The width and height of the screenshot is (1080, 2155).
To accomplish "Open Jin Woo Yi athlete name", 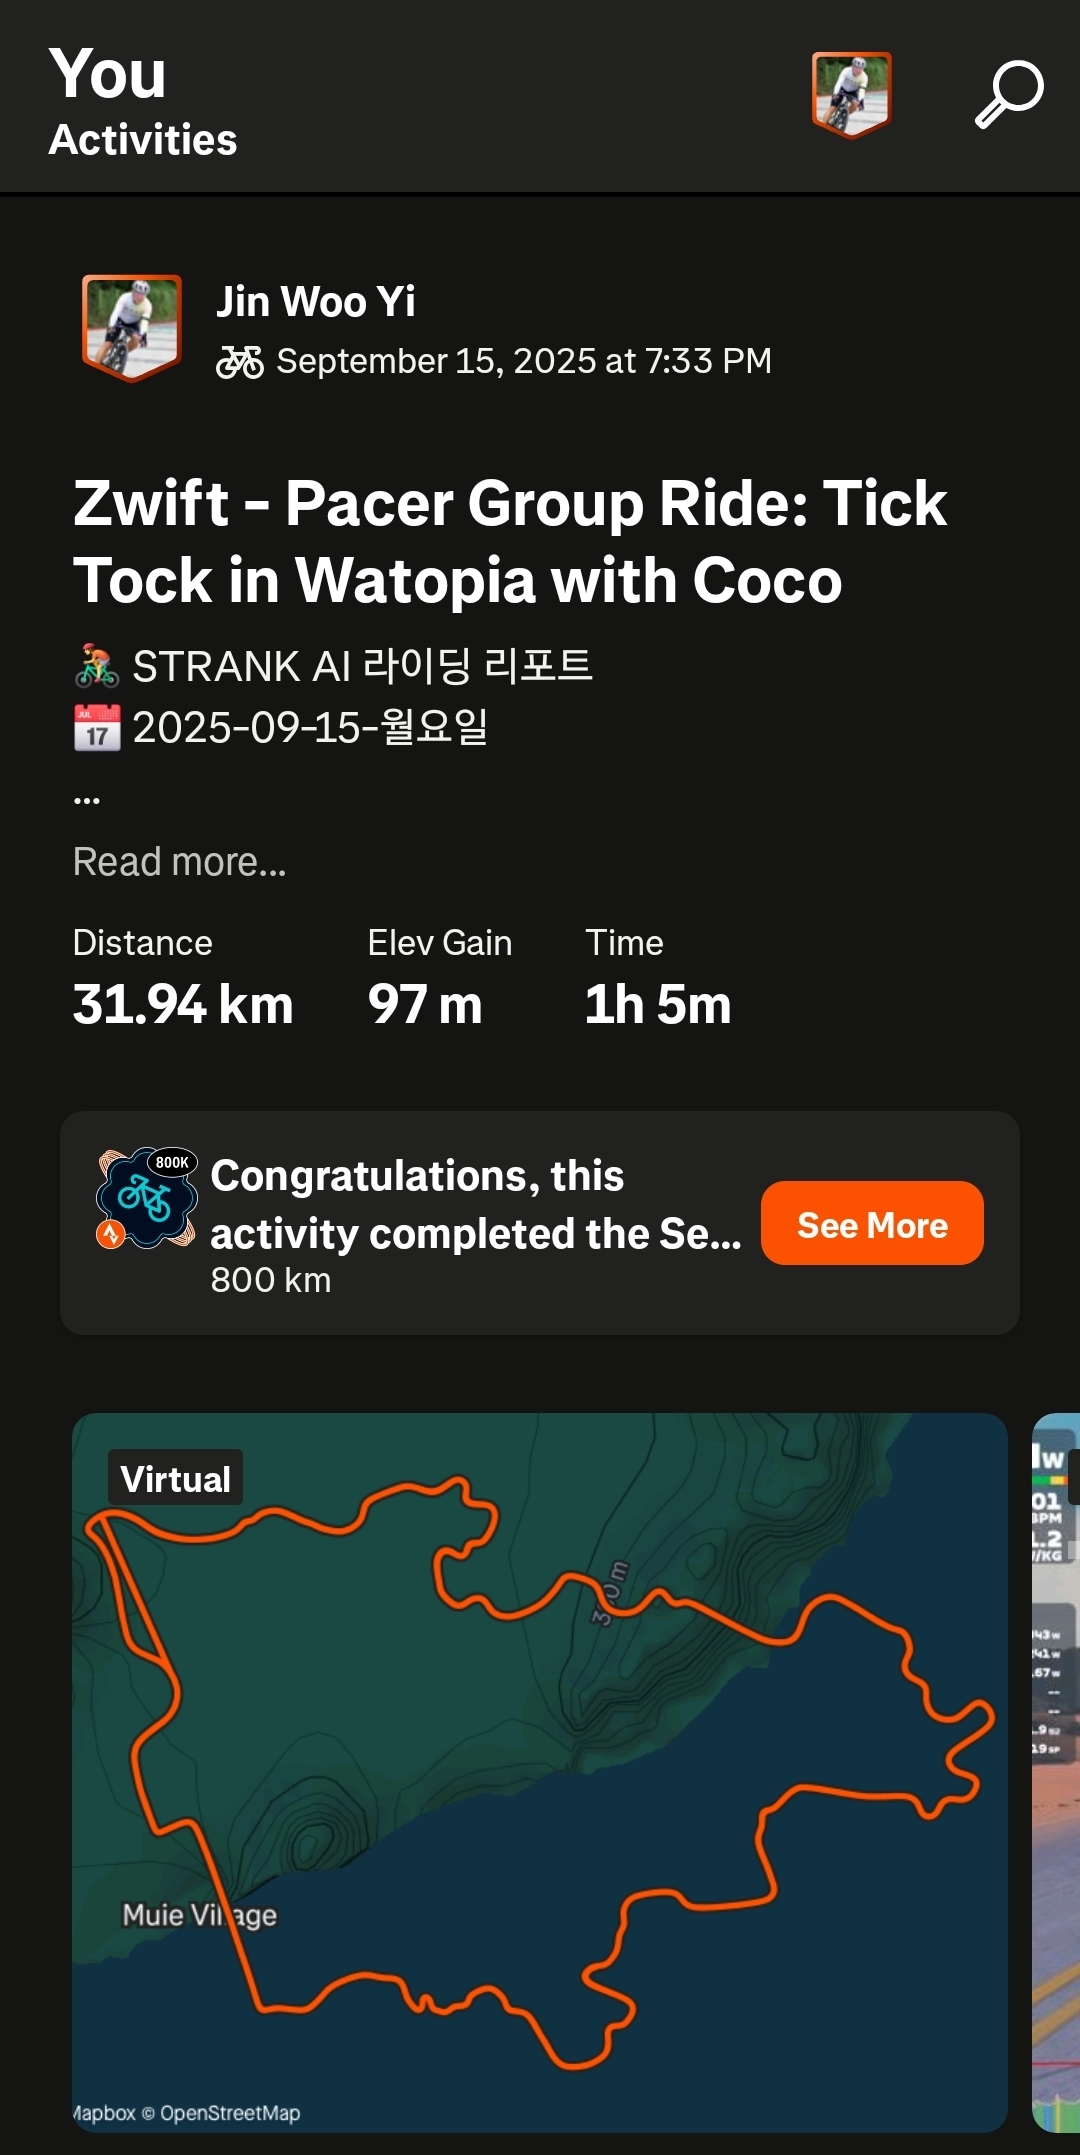I will pyautogui.click(x=316, y=301).
